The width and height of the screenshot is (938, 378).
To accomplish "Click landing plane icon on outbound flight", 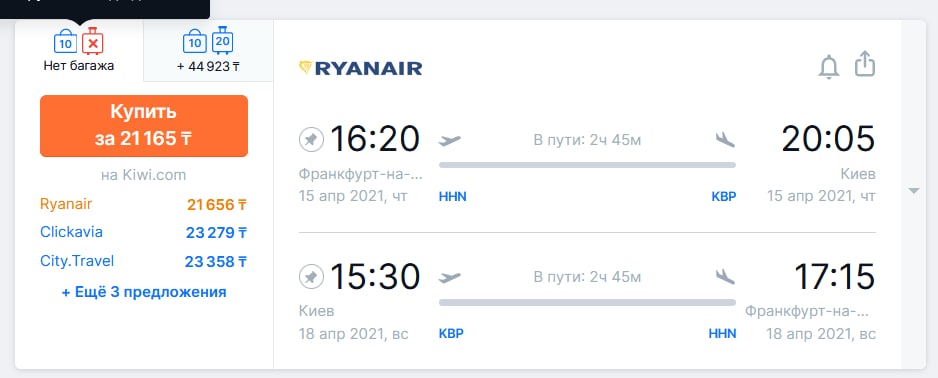I will coord(725,141).
